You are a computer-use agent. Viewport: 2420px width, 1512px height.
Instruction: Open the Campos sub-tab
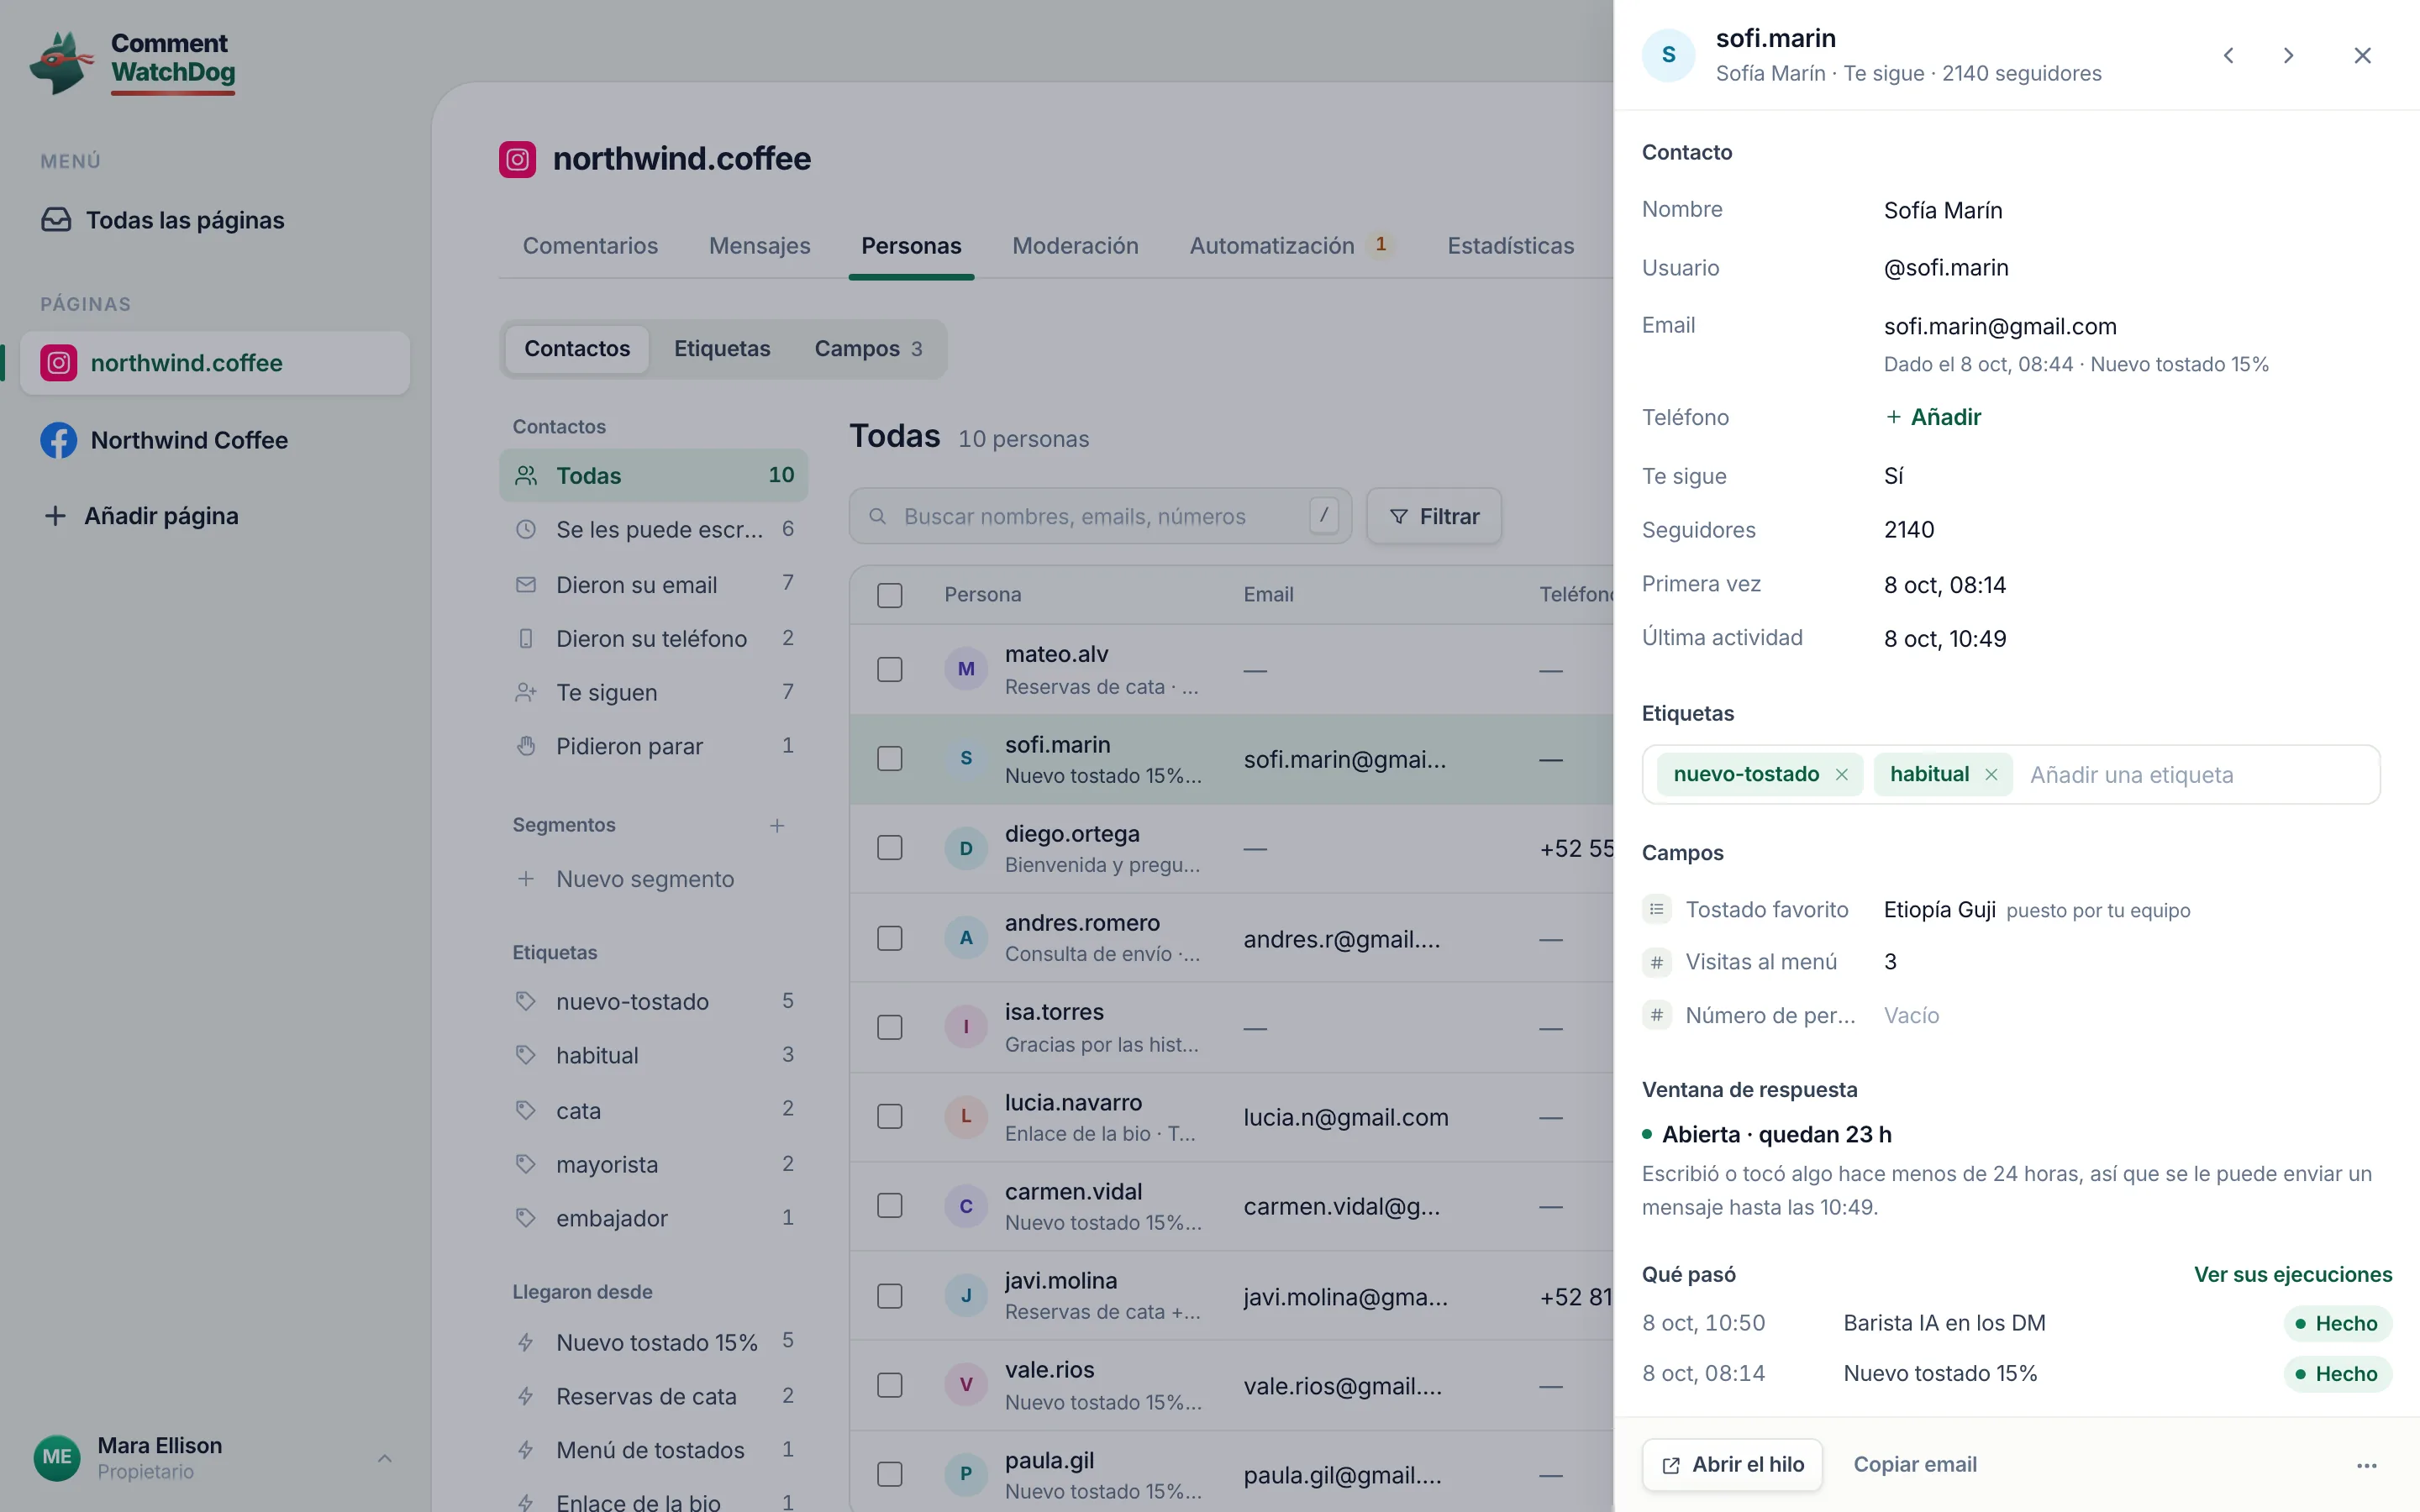(868, 349)
